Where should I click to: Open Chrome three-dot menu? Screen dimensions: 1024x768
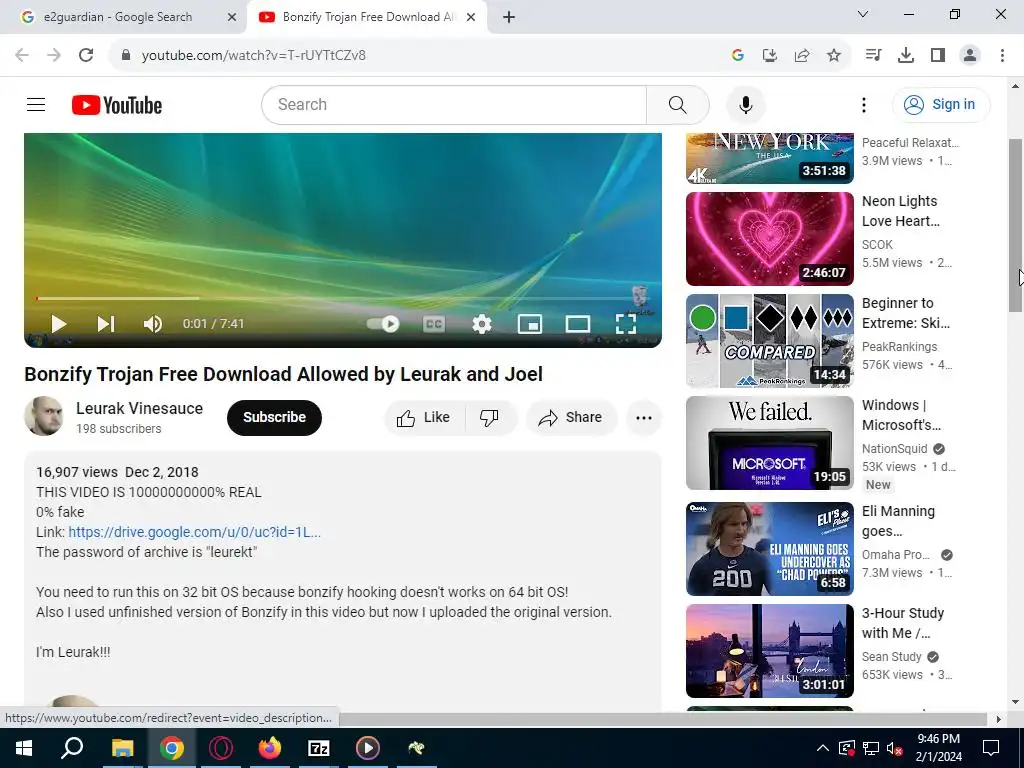pyautogui.click(x=1002, y=56)
